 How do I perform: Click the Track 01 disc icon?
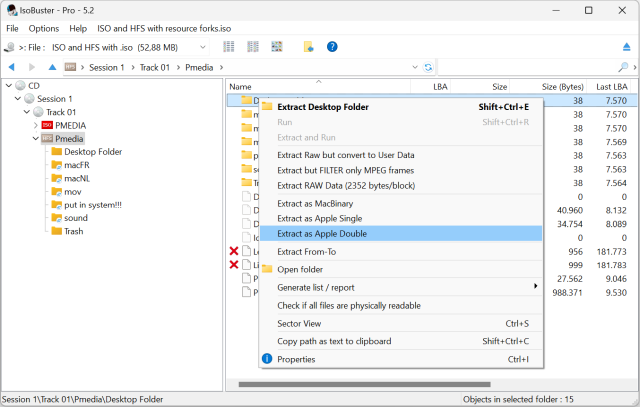(x=38, y=112)
